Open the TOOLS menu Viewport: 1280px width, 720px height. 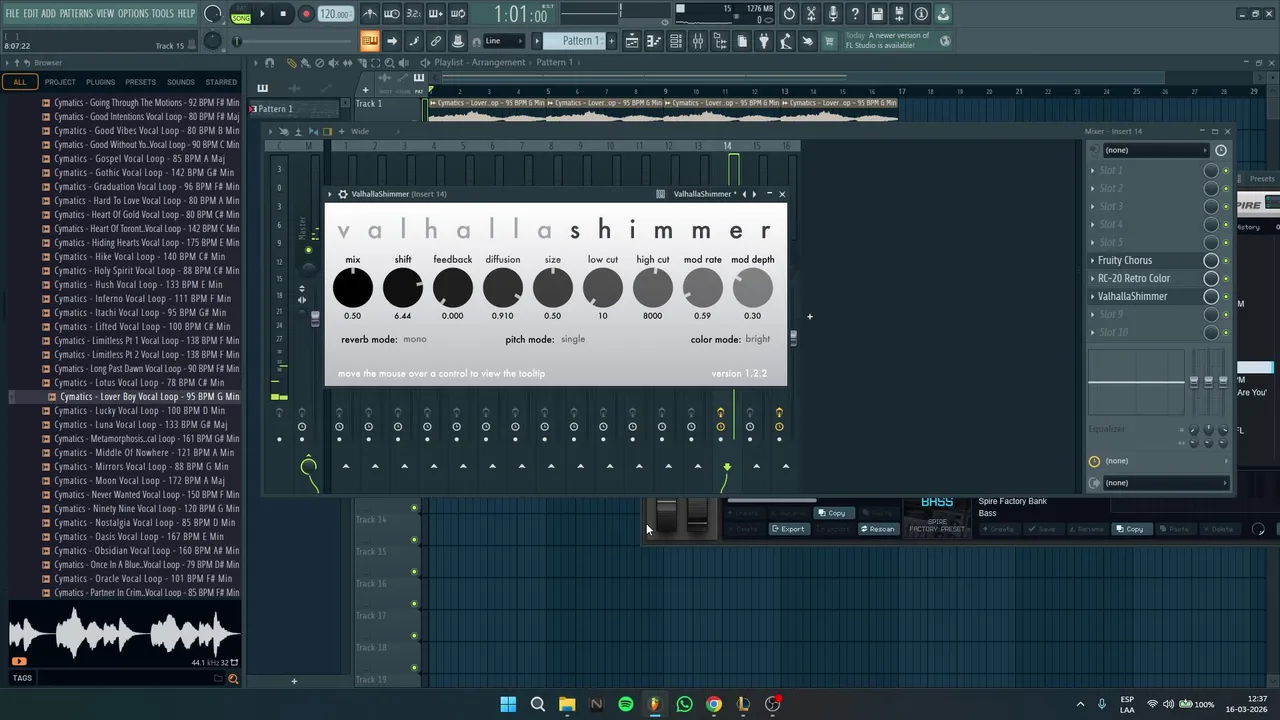[162, 14]
